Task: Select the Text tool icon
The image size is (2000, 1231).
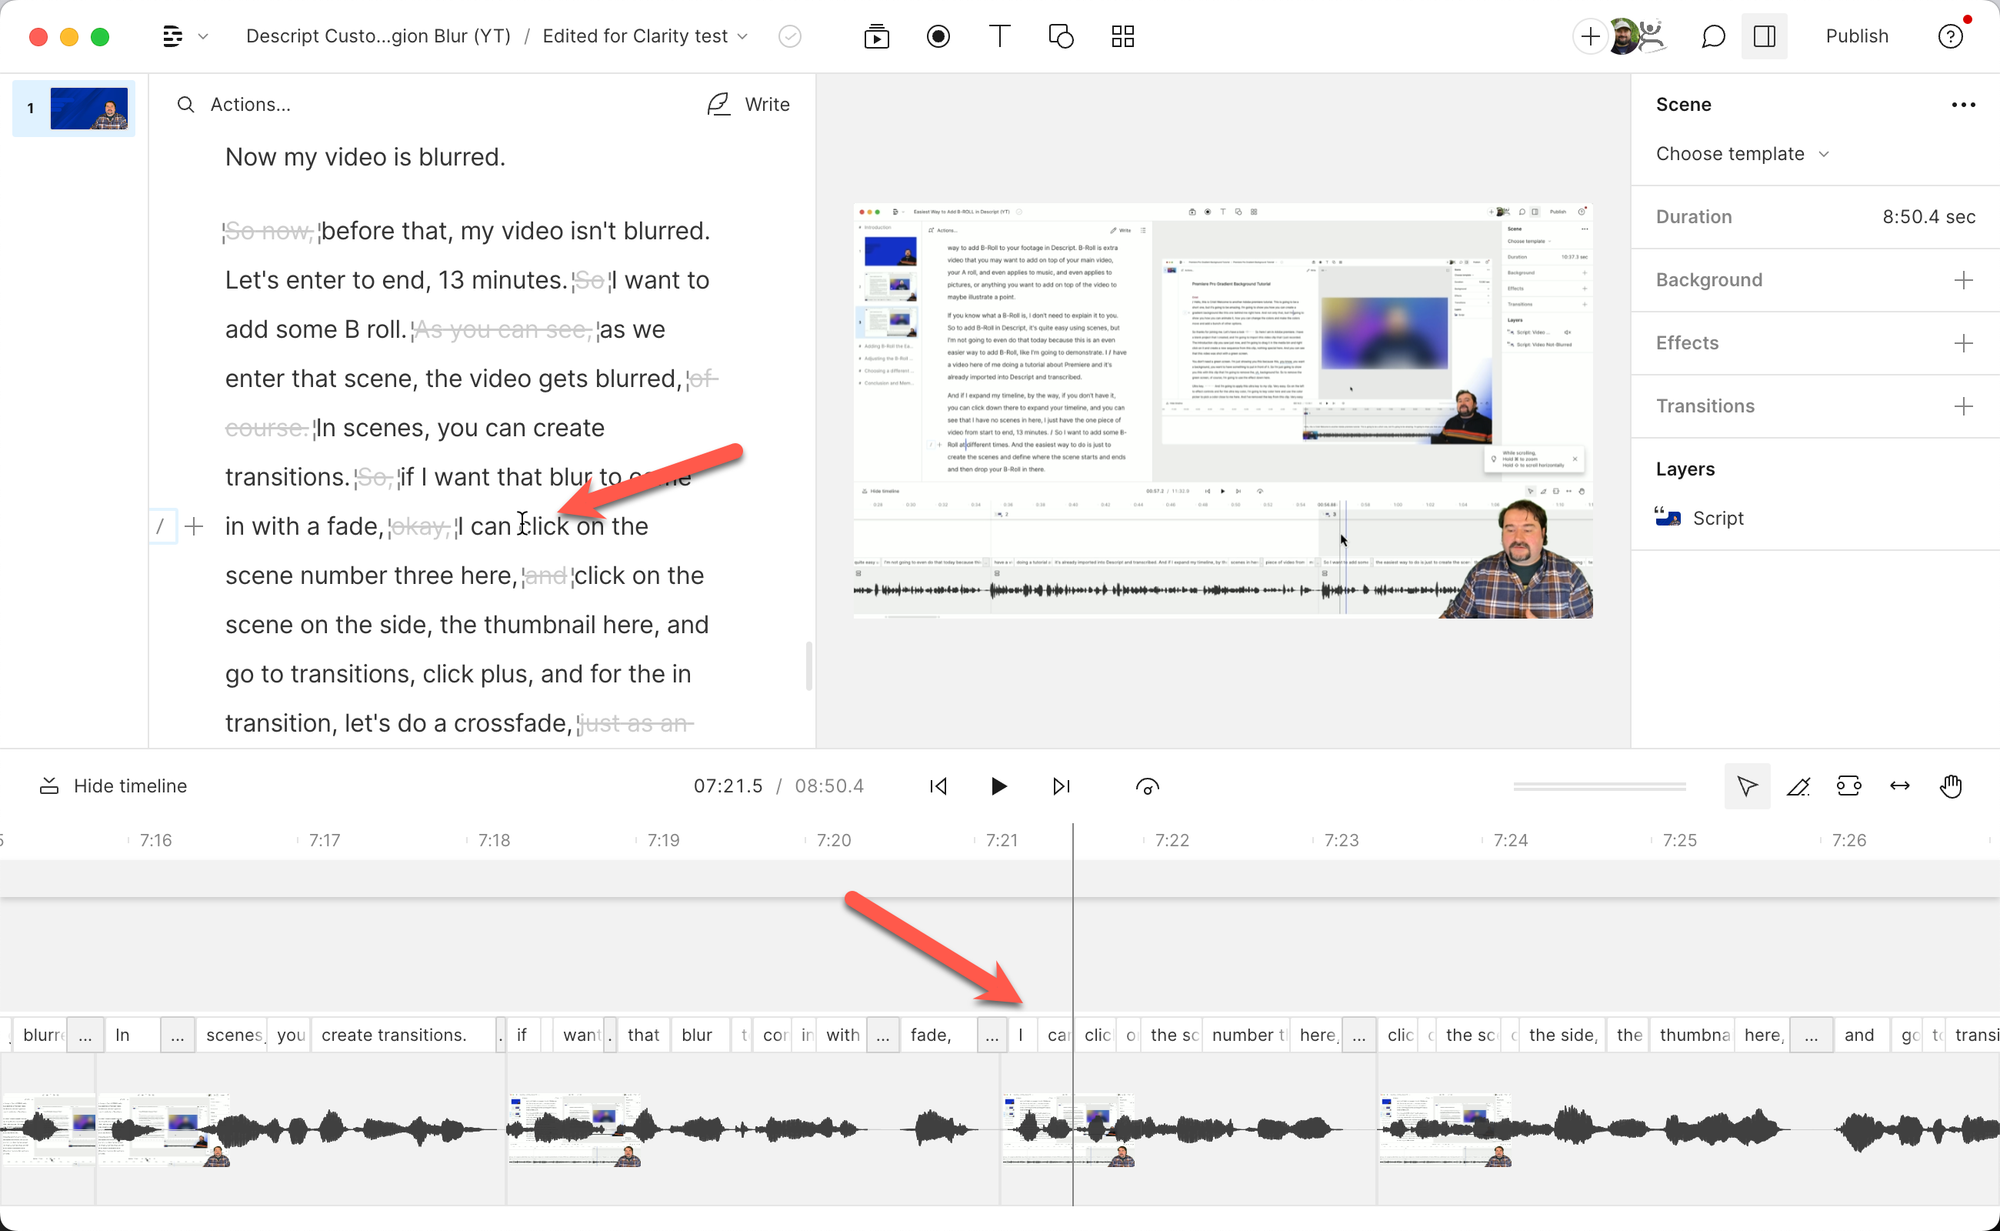Action: 999,37
